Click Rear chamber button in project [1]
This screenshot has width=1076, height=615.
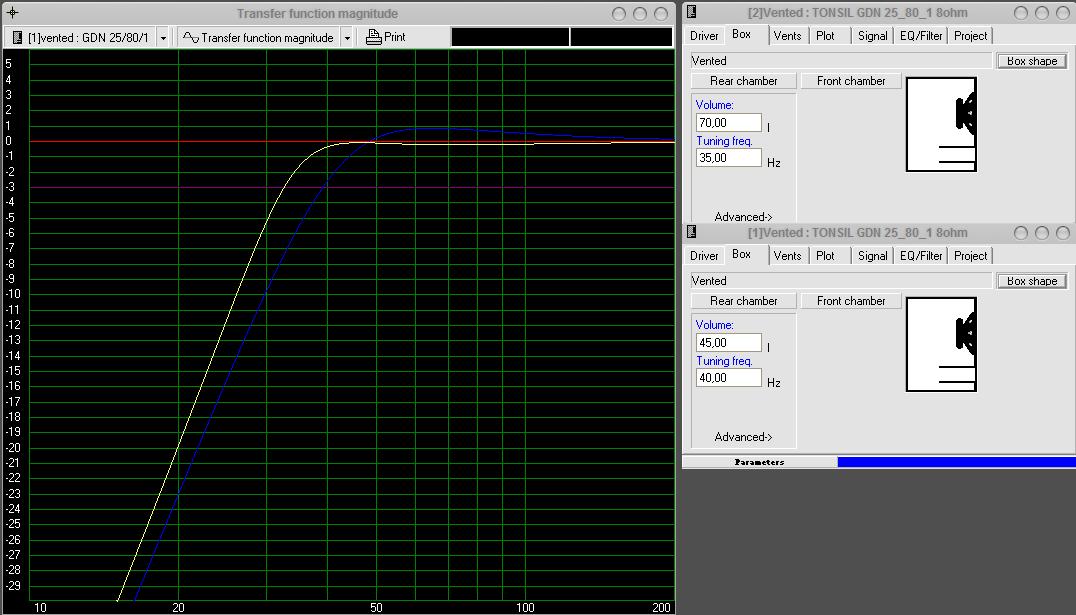coord(743,301)
